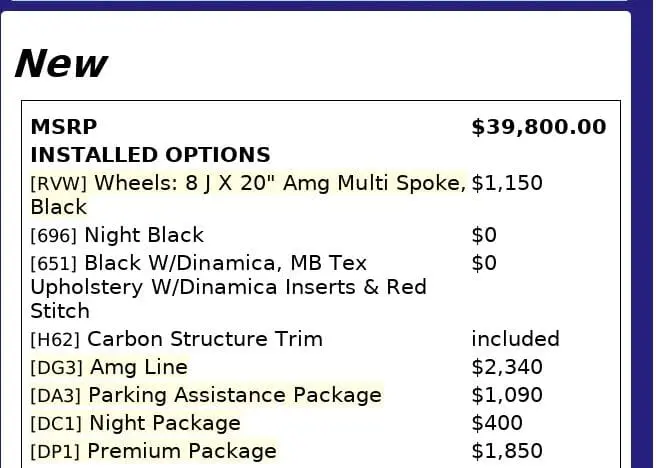Click the [RVW] option code
The image size is (657, 468).
tap(59, 184)
